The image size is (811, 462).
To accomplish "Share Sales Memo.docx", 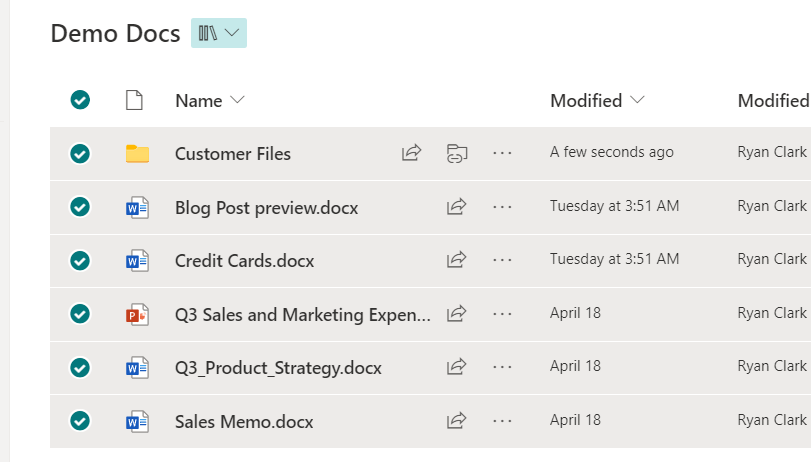I will pos(457,420).
